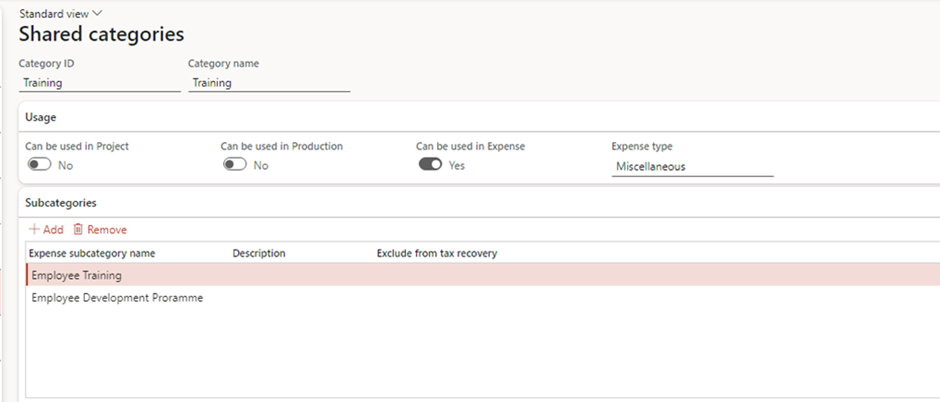Toggle Can be used in Production switch
The height and width of the screenshot is (402, 940).
tap(235, 165)
